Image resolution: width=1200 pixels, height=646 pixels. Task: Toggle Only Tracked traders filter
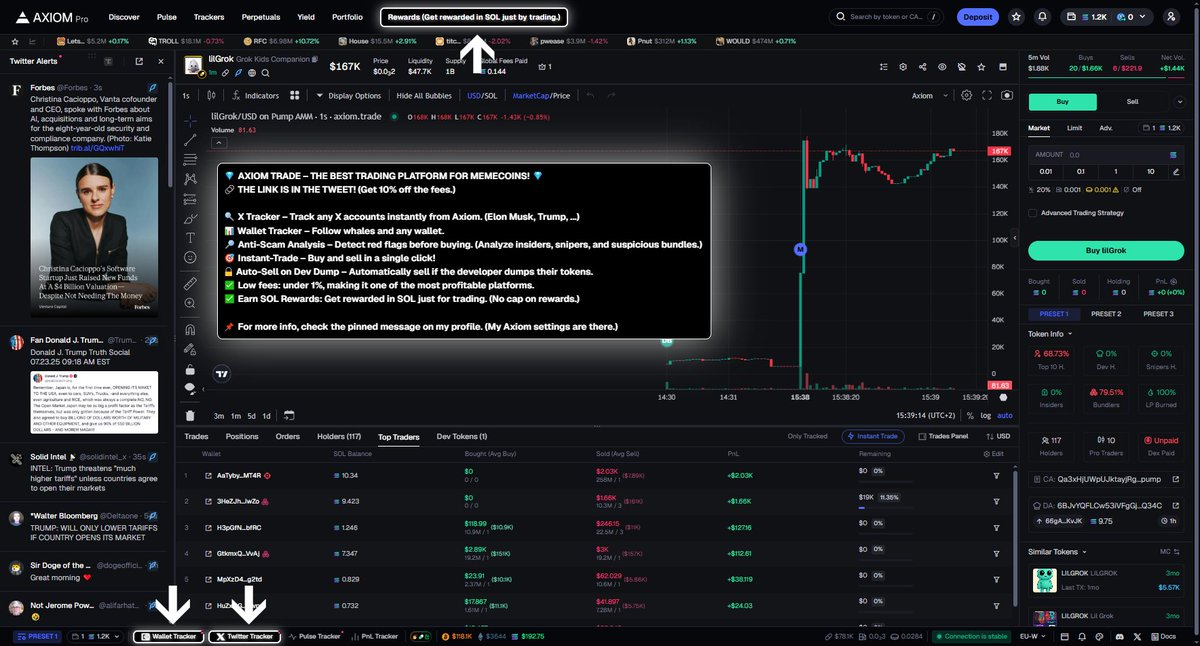tap(807, 436)
